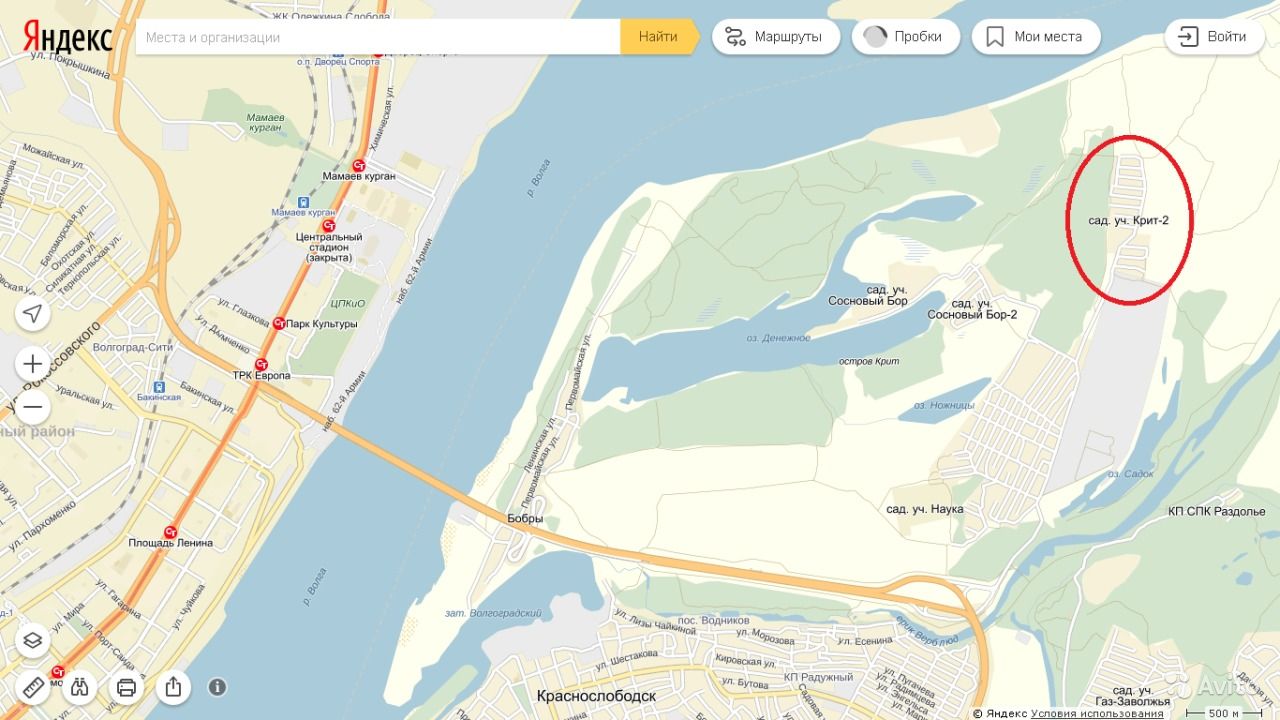This screenshot has height=720, width=1280.
Task: Click the Центральный стадион metro station icon
Action: 328,226
